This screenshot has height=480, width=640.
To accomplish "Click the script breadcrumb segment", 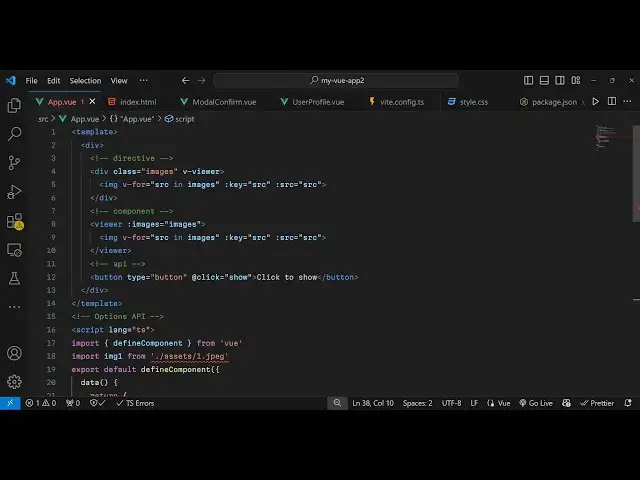I will pos(180,119).
